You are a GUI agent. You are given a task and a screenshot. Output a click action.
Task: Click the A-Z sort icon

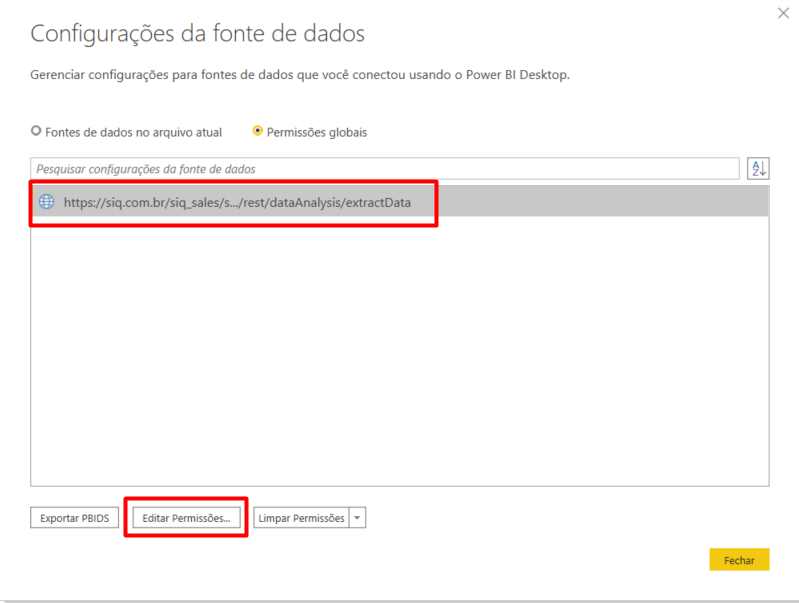click(x=758, y=168)
